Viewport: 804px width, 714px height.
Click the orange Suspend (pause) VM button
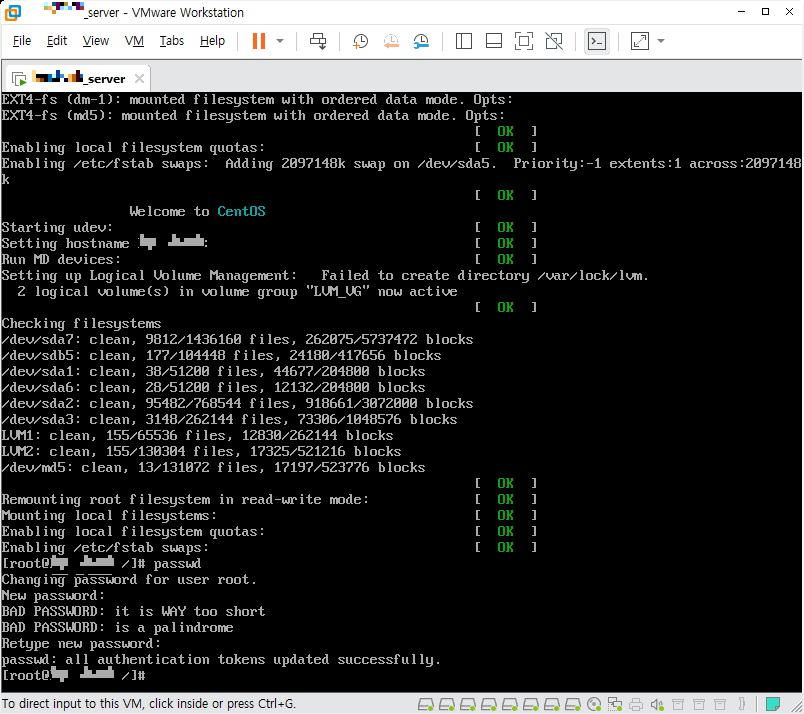(x=259, y=41)
